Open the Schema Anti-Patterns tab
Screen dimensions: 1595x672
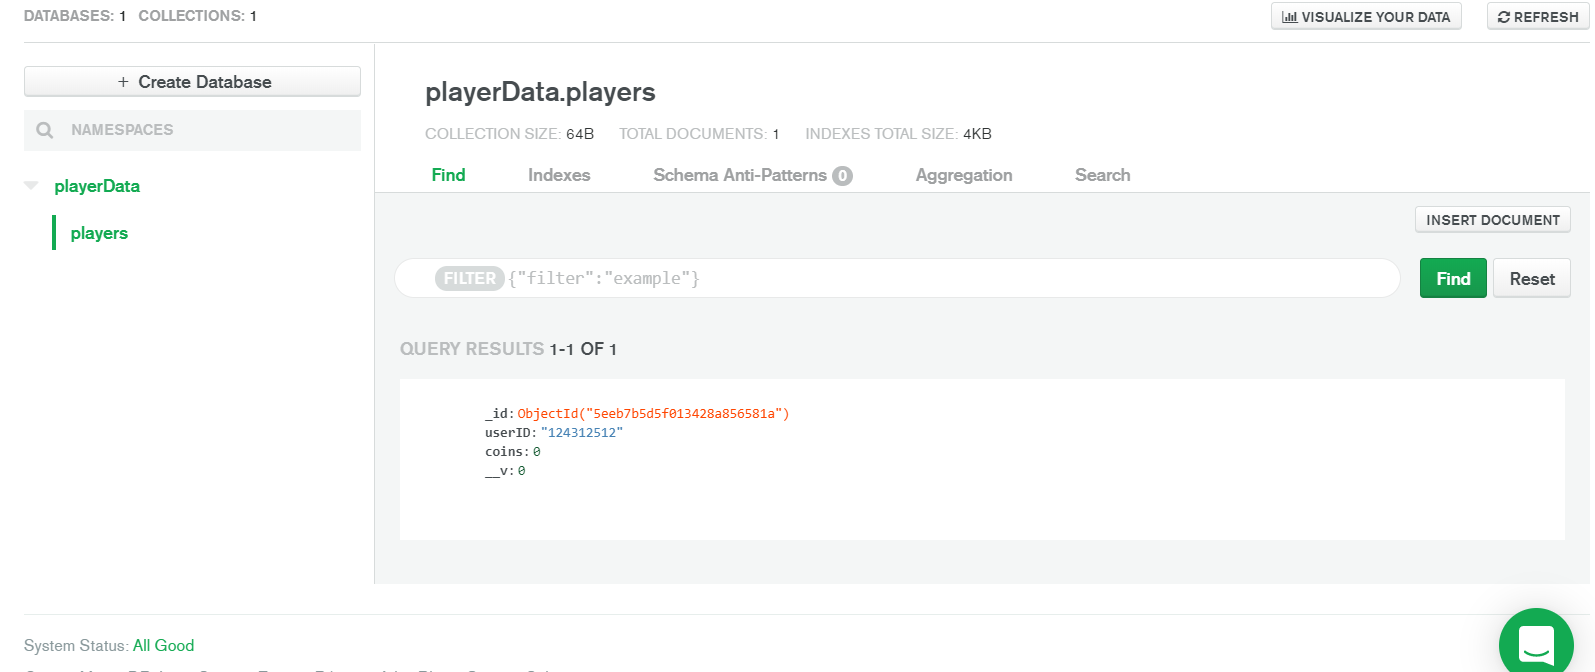click(x=739, y=175)
